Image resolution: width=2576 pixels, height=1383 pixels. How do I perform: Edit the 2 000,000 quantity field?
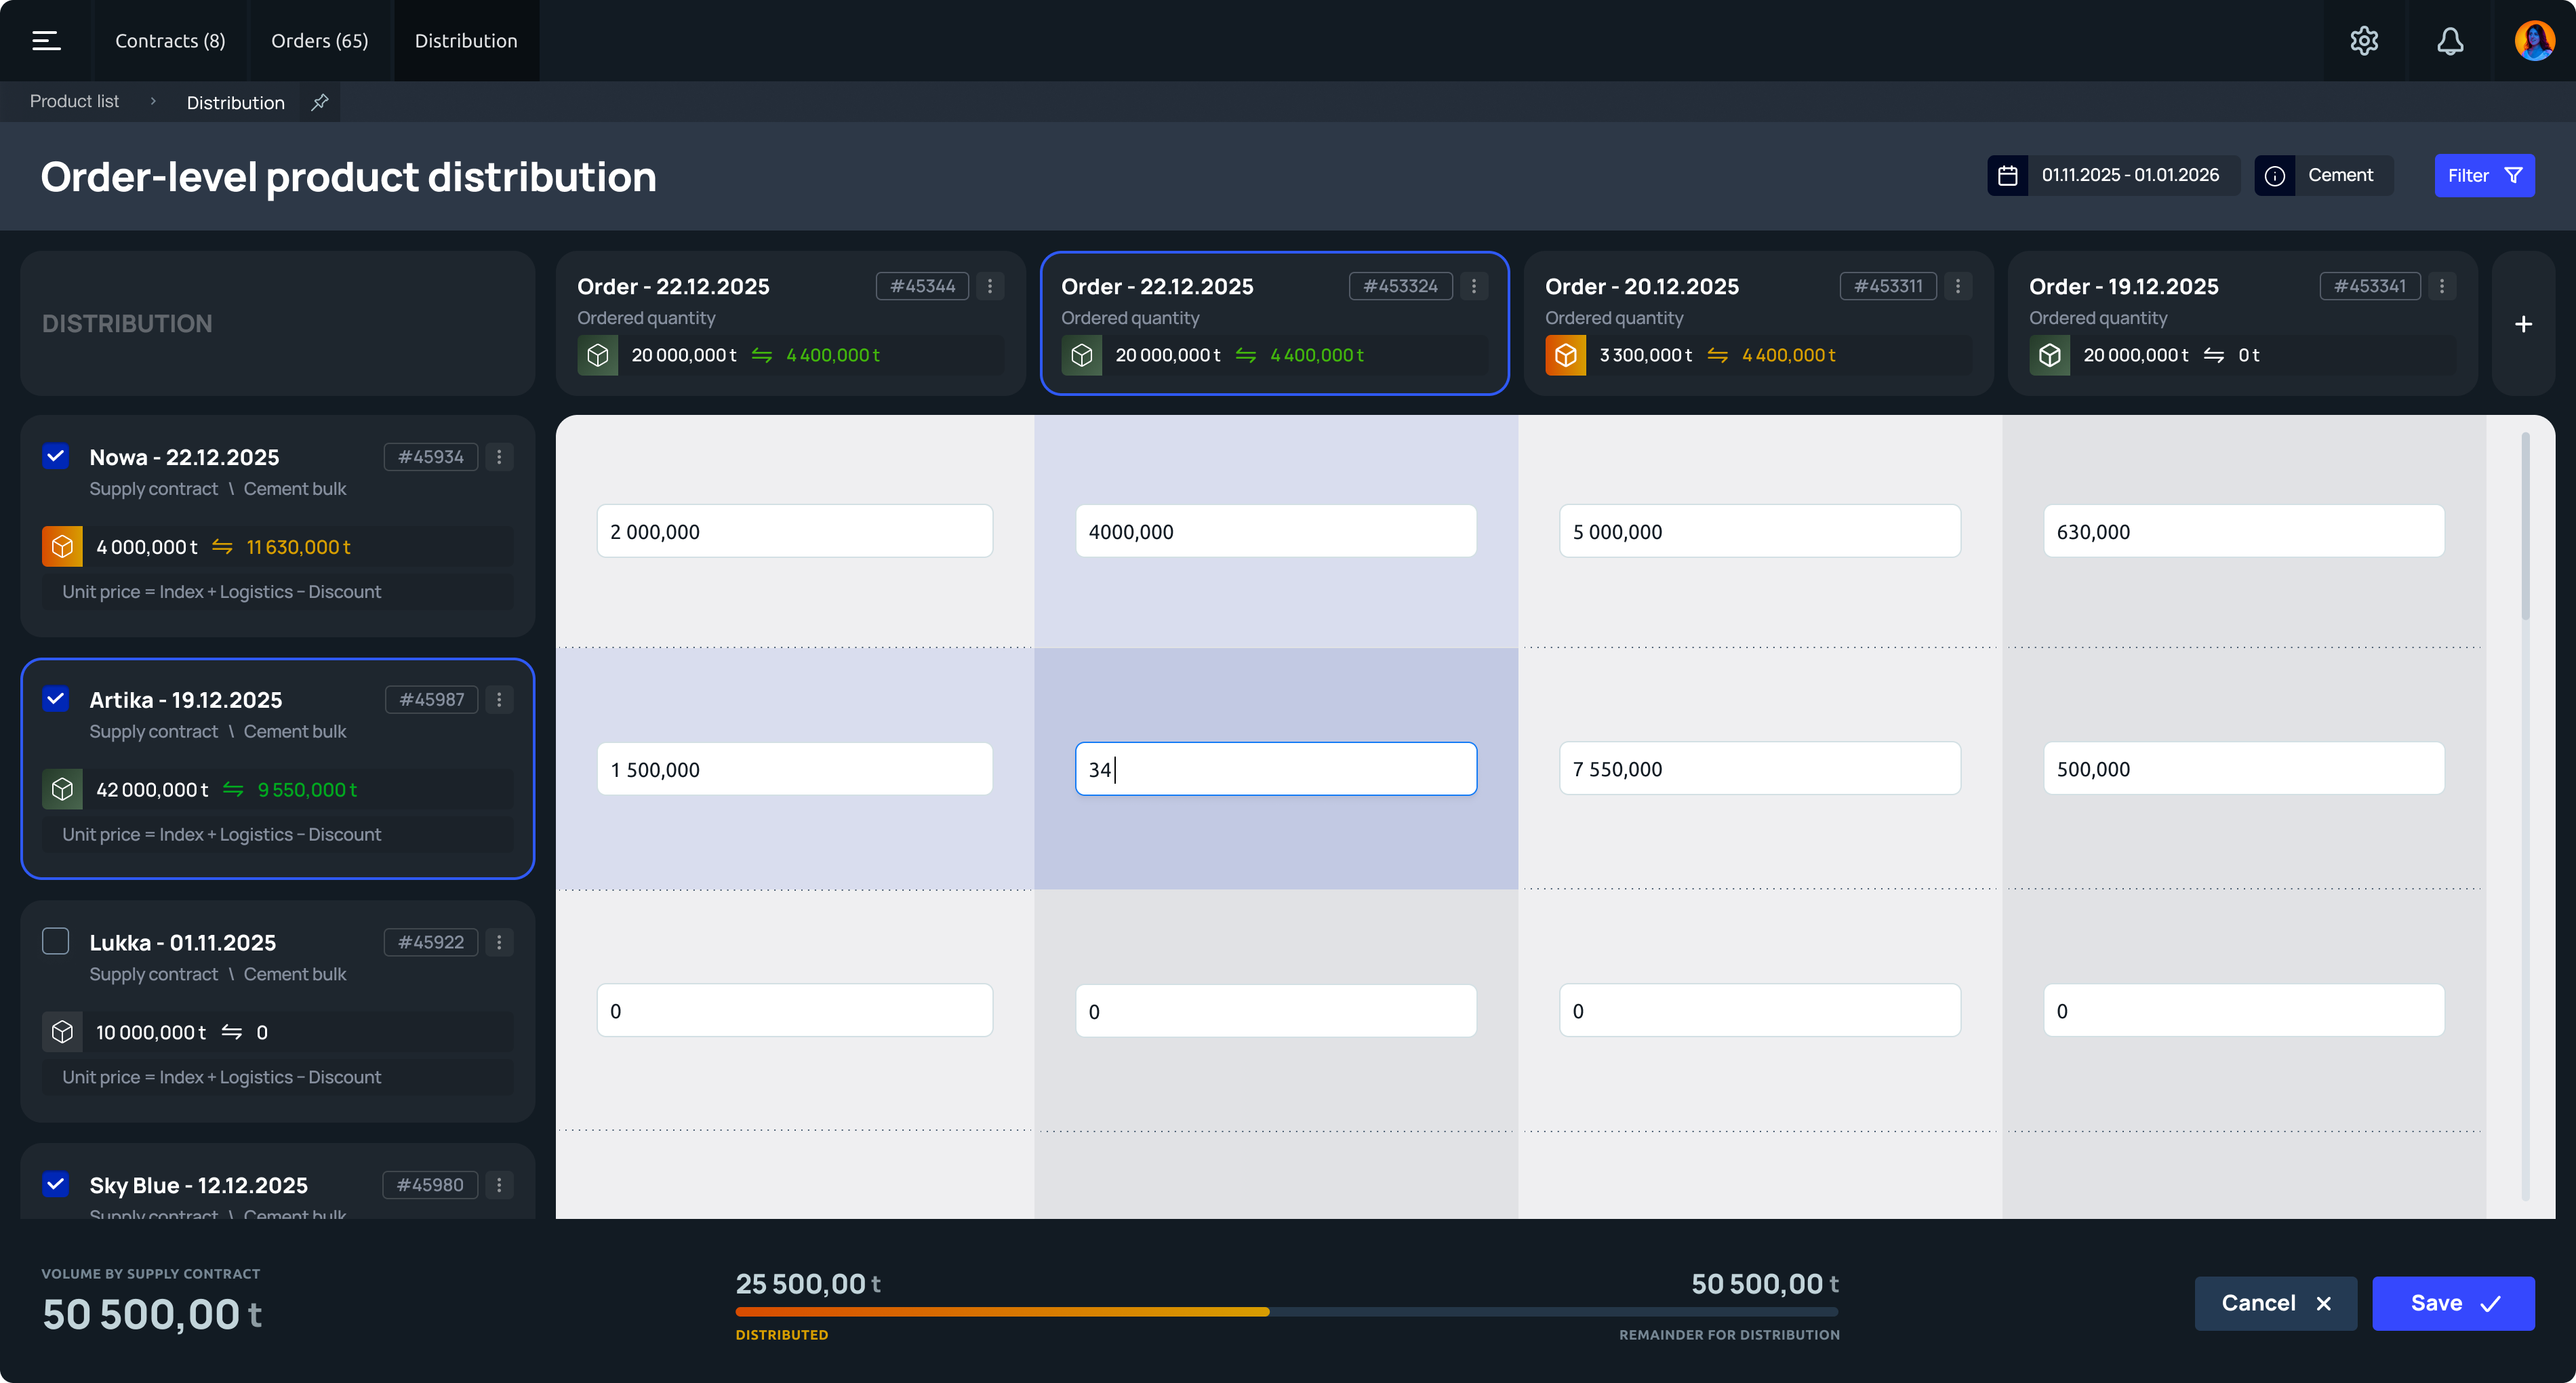tap(795, 531)
